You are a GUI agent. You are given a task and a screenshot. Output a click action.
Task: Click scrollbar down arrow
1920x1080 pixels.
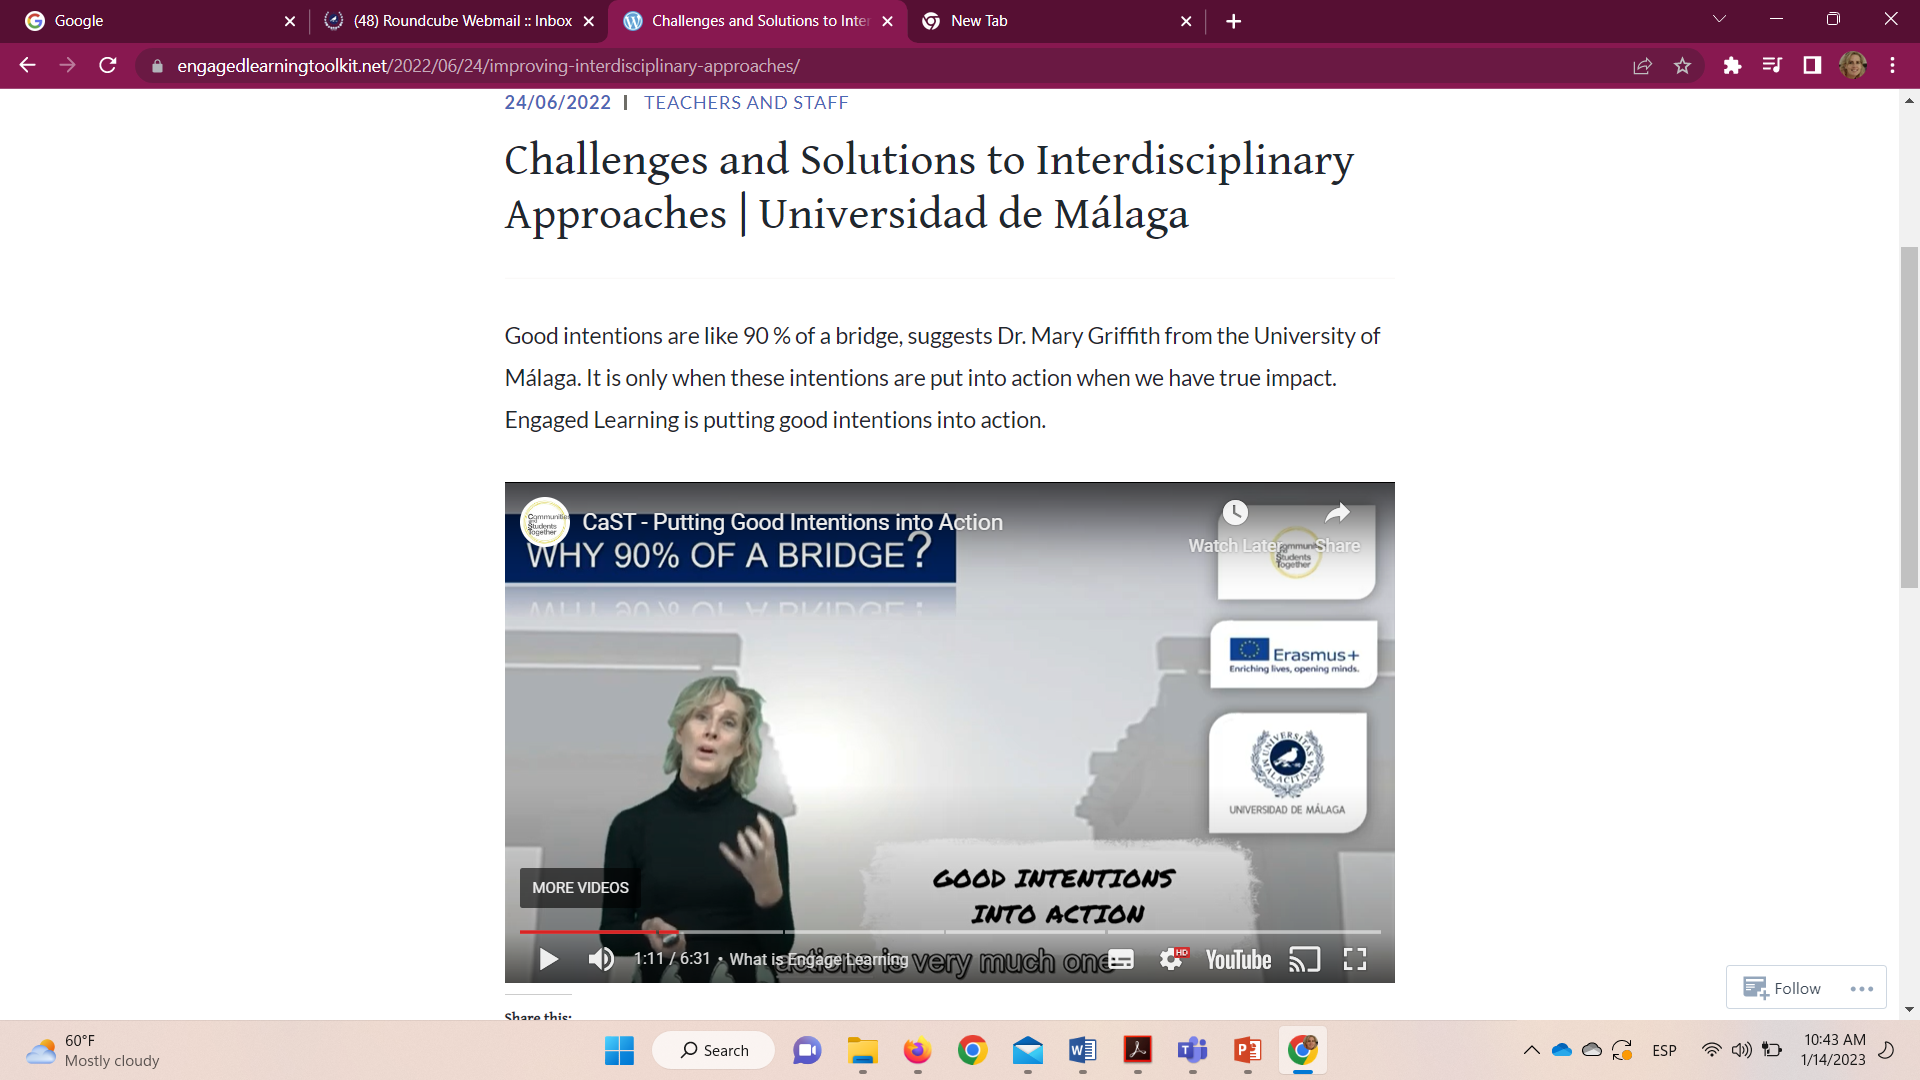pyautogui.click(x=1909, y=1010)
